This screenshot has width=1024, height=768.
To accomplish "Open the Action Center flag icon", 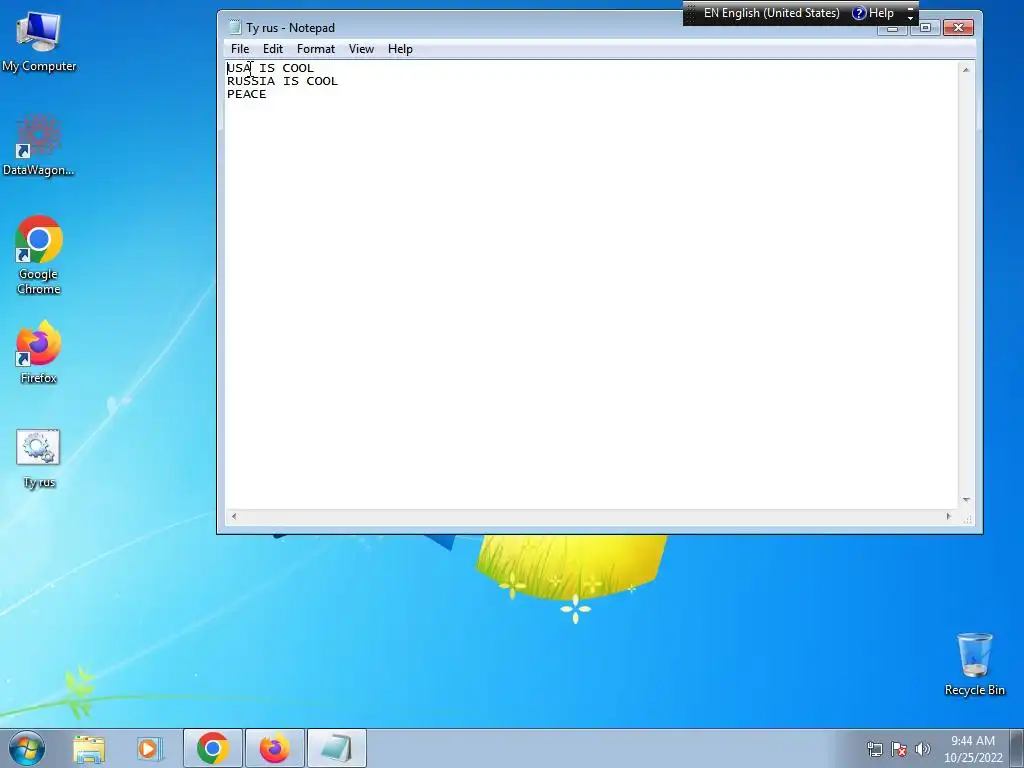I will 899,749.
